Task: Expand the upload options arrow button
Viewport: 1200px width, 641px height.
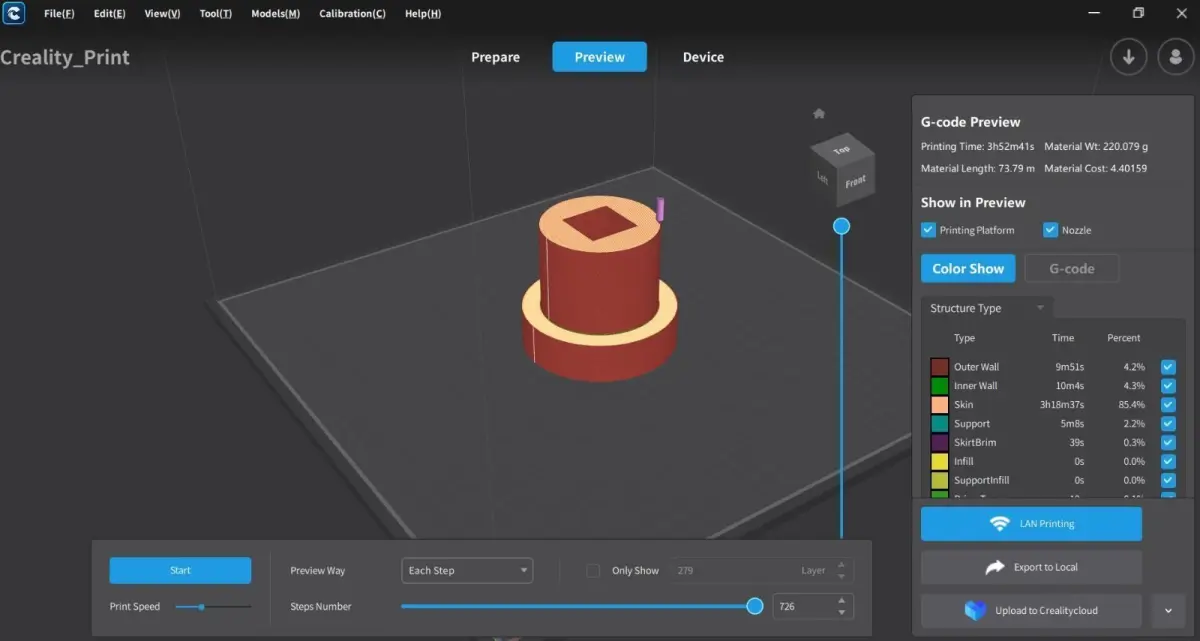Action: [1168, 610]
